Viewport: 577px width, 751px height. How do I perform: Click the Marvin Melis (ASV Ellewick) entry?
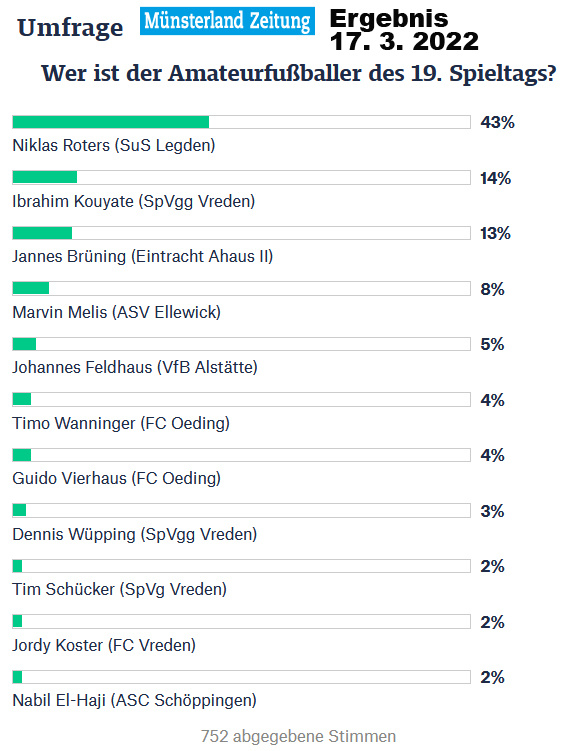point(116,312)
